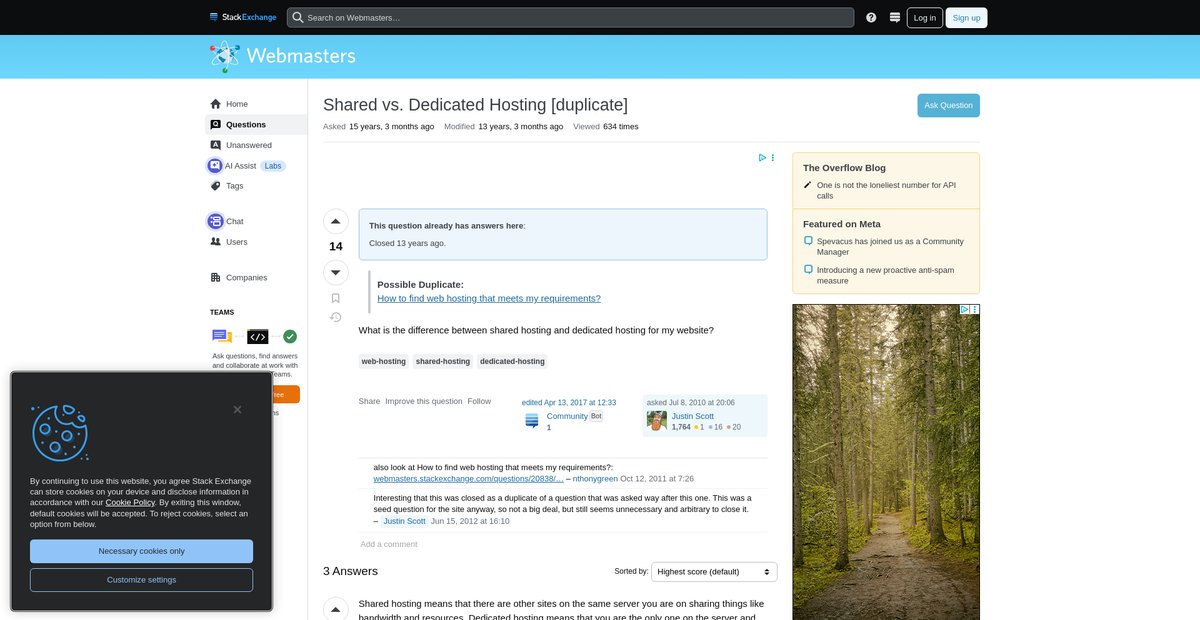Click the forest path advertisement image
Viewport: 1200px width, 620px height.
click(886, 462)
